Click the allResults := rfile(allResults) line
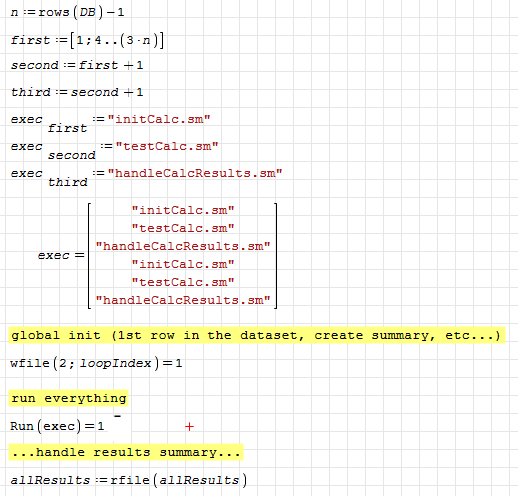Viewport: 518px width, 496px height. tap(129, 480)
